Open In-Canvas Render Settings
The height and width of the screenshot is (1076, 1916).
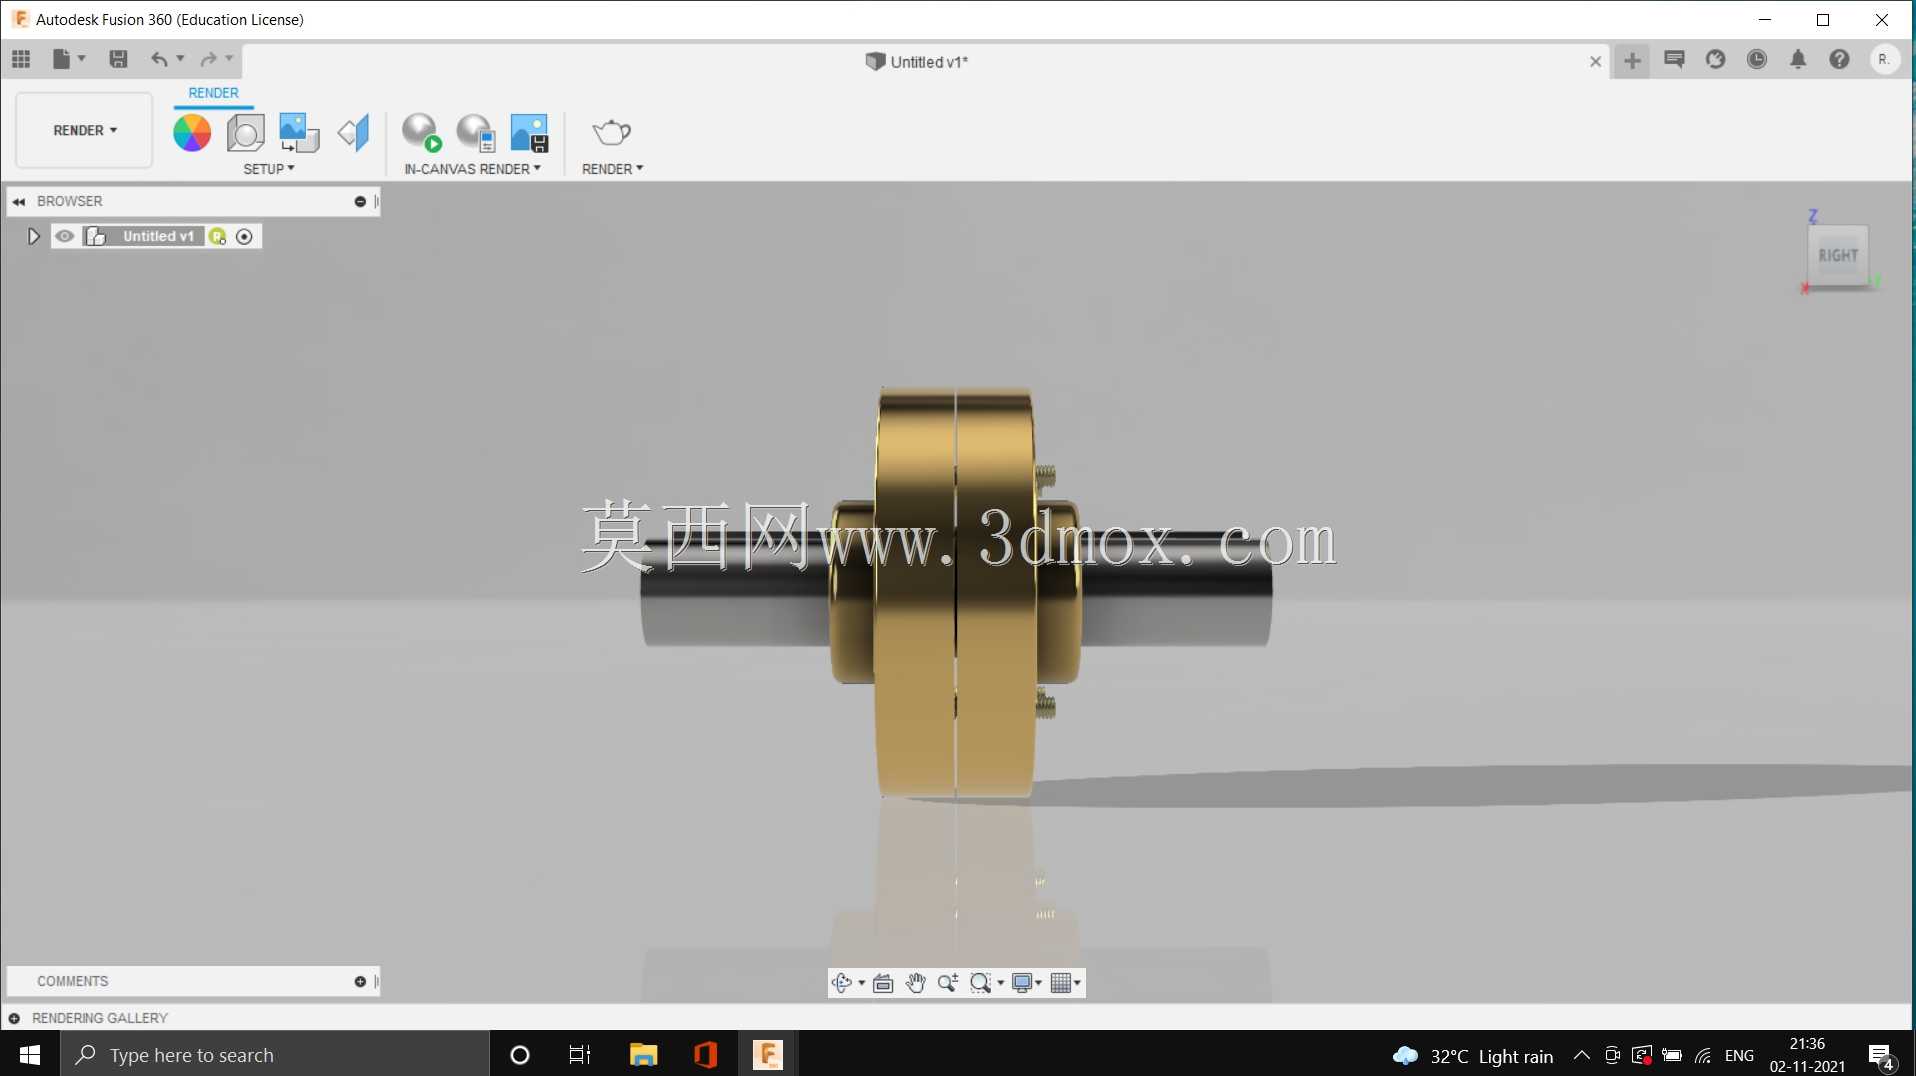475,132
